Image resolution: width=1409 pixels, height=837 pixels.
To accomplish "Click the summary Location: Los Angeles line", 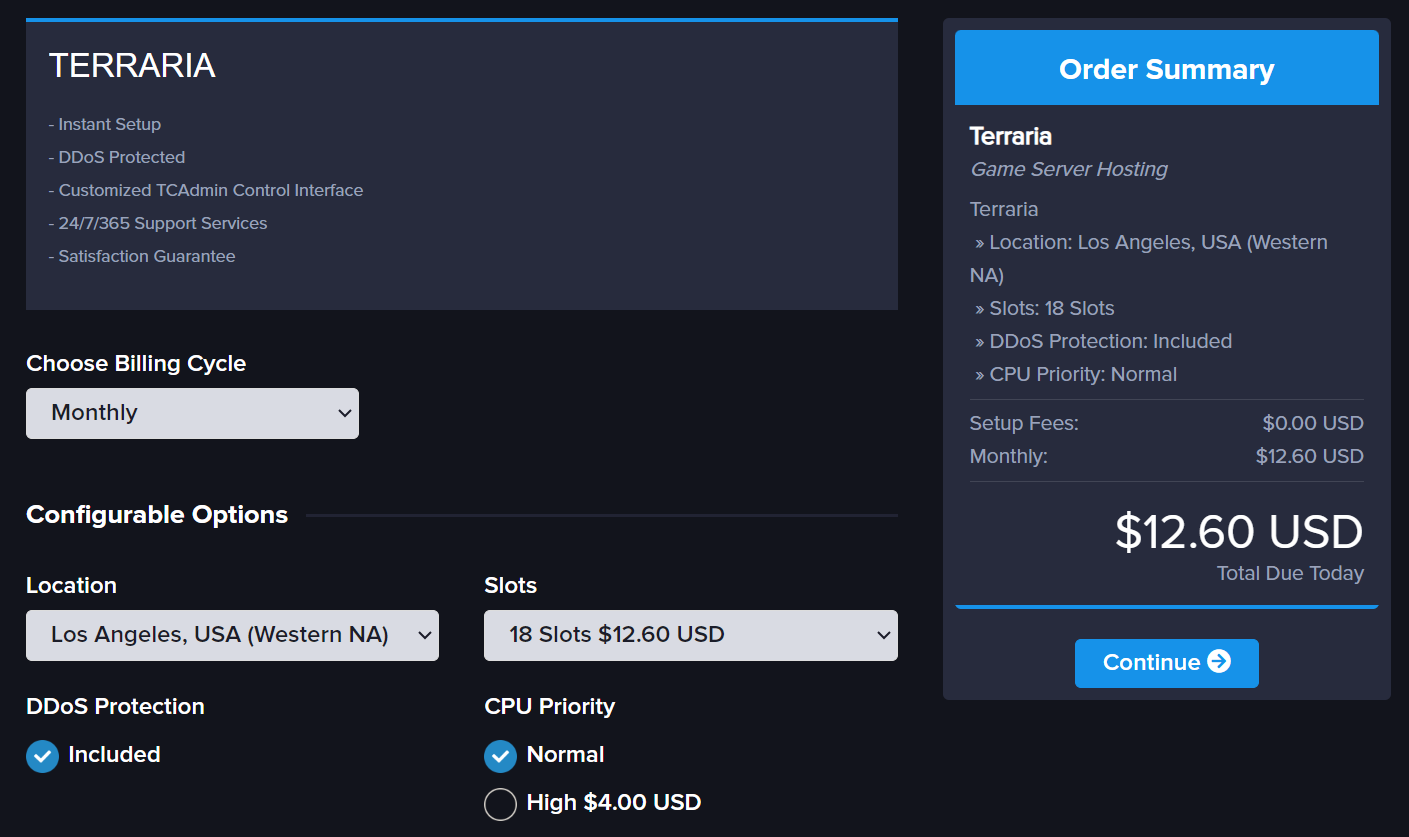I will (1149, 258).
